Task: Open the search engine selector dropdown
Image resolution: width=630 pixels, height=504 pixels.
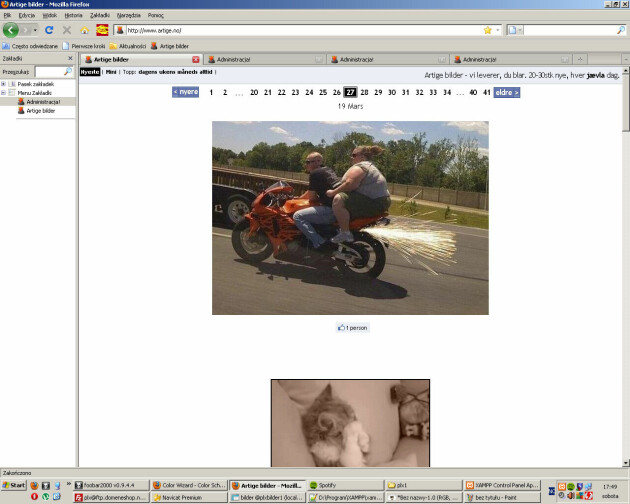Action: coord(514,30)
